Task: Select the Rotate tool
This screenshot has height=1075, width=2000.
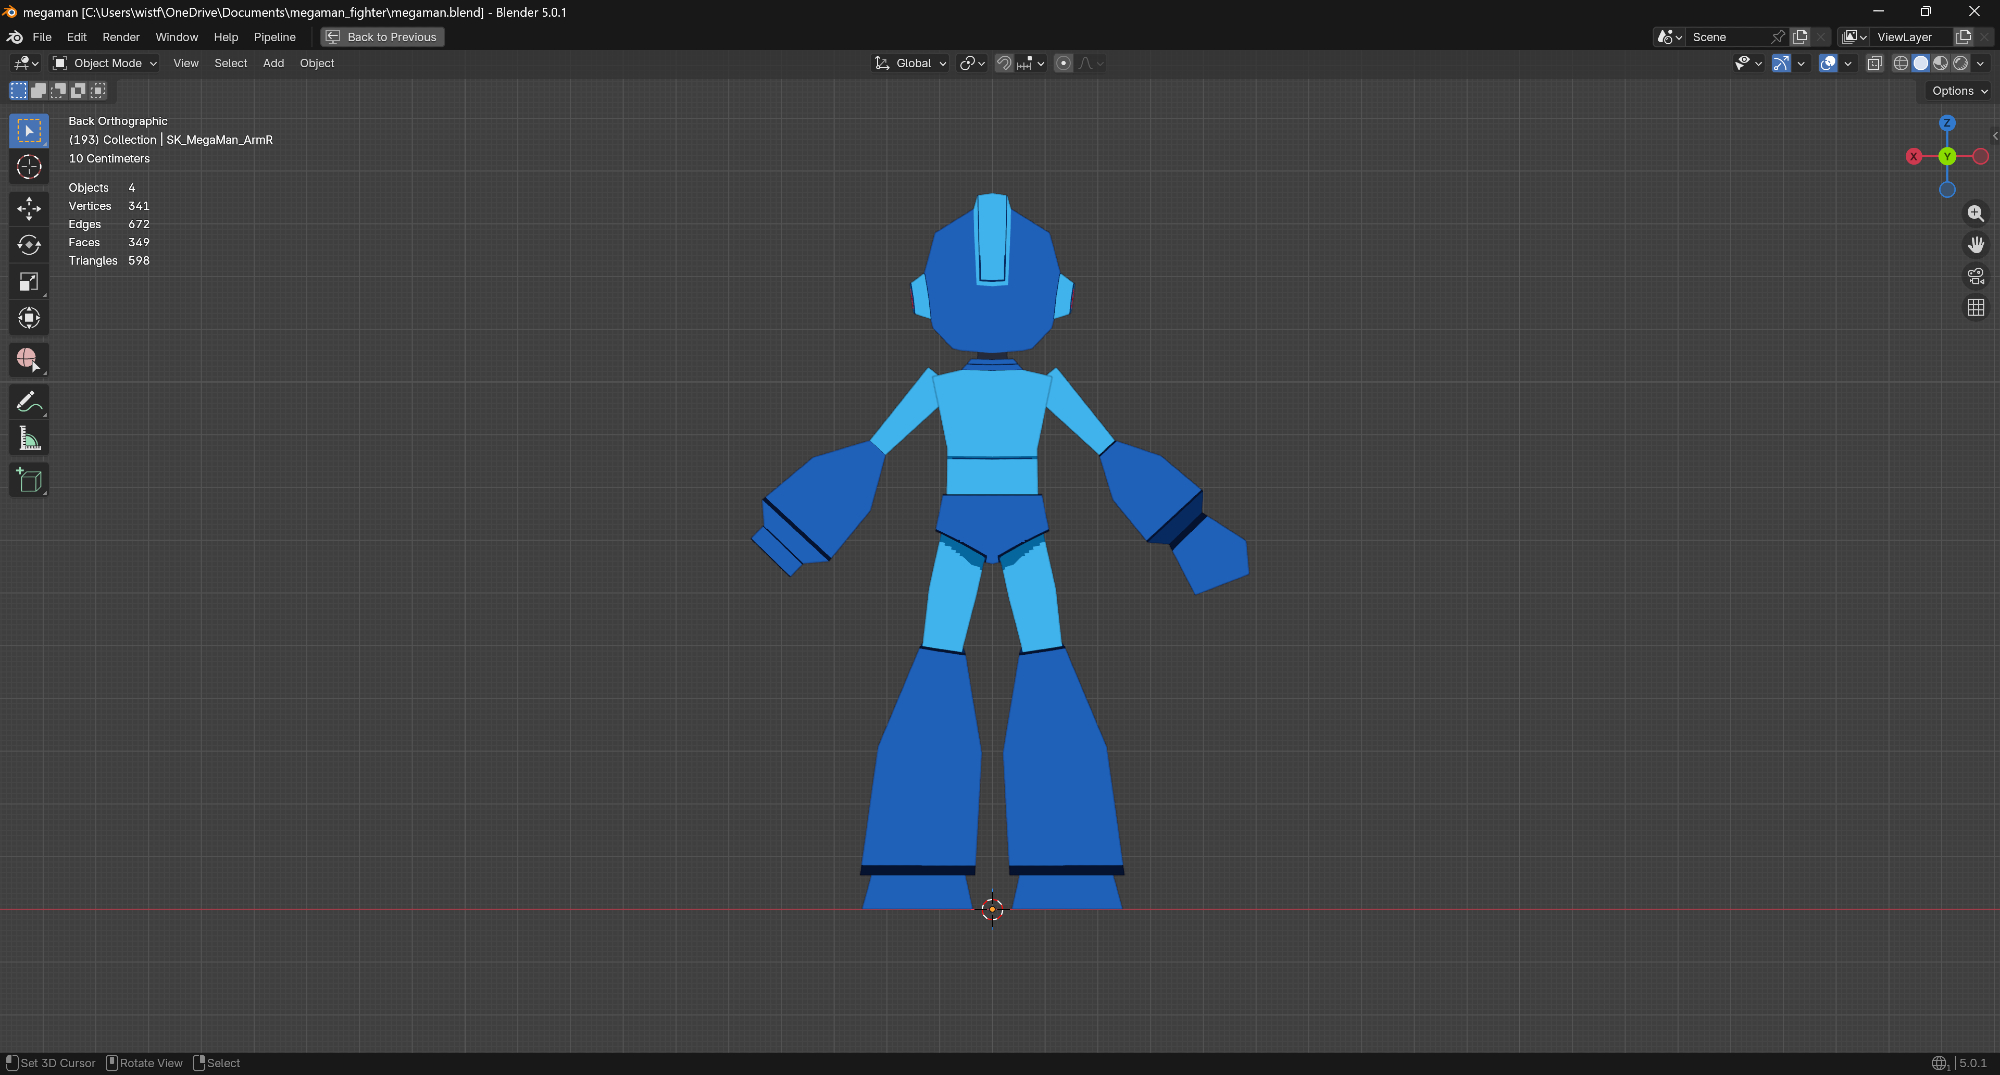Action: [29, 245]
